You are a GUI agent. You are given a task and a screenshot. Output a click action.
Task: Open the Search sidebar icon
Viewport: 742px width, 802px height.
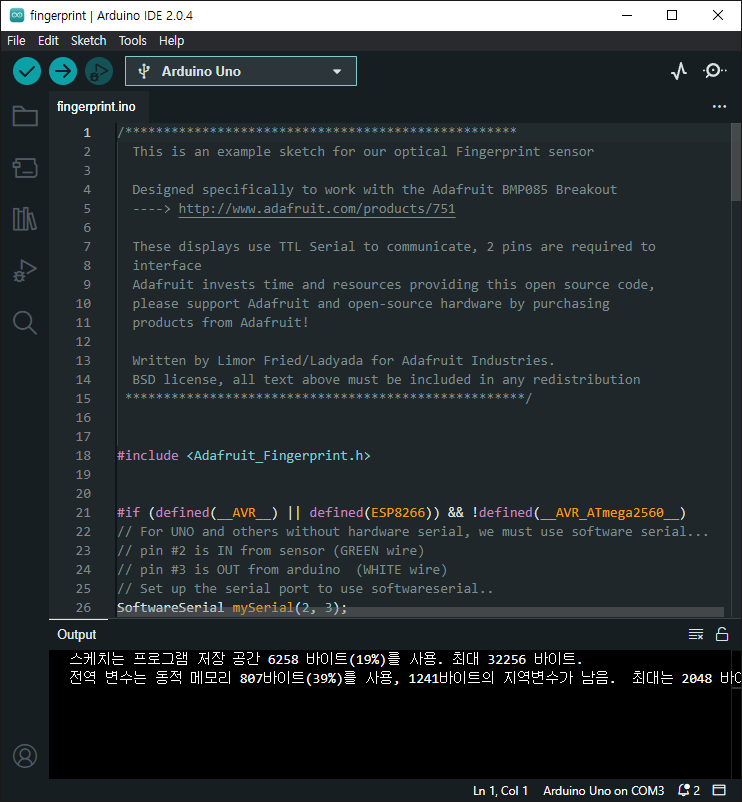click(25, 323)
